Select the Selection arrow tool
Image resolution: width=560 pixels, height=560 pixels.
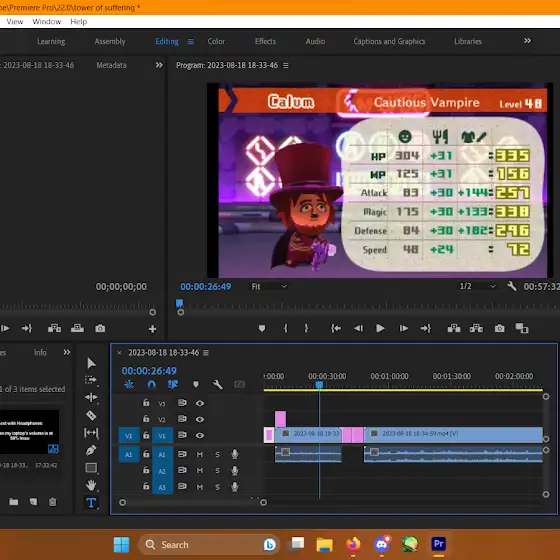91,363
